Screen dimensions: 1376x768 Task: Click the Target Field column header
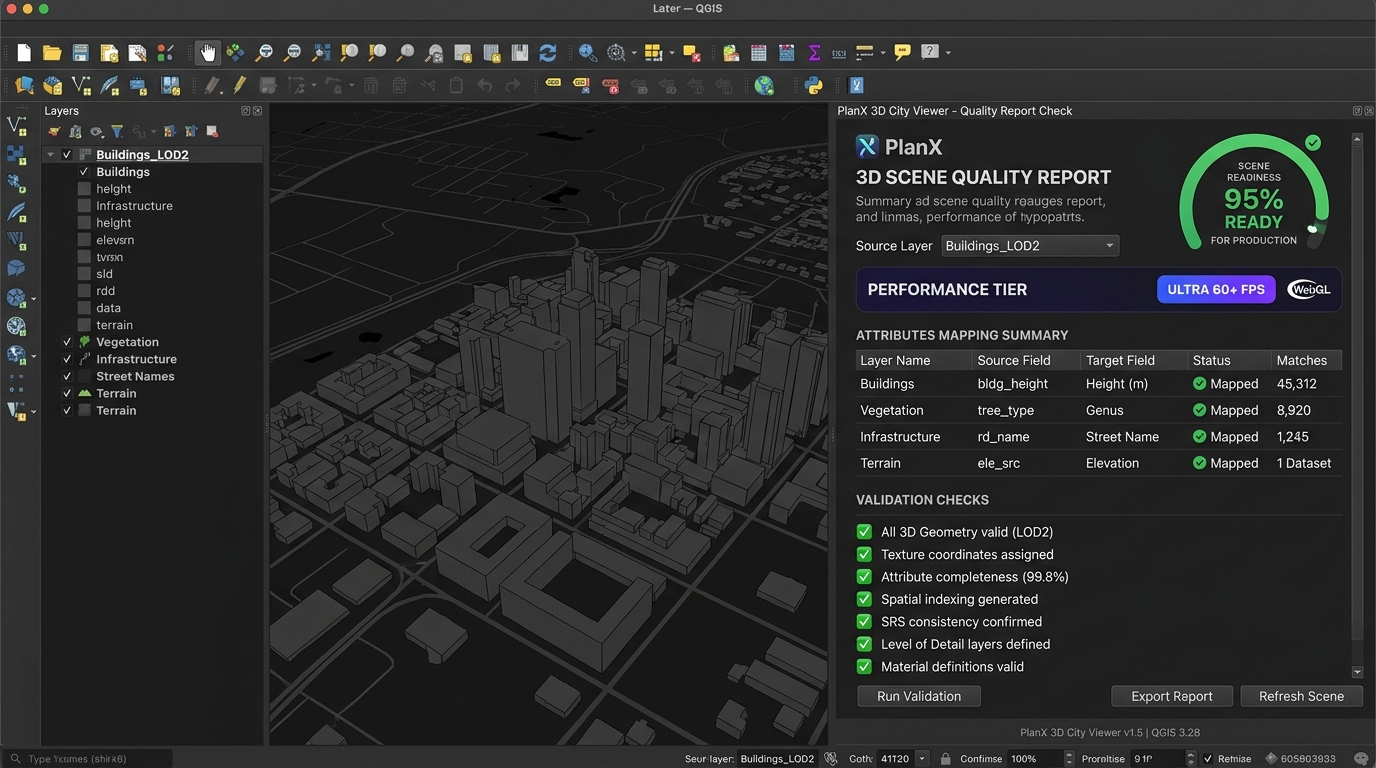1134,360
